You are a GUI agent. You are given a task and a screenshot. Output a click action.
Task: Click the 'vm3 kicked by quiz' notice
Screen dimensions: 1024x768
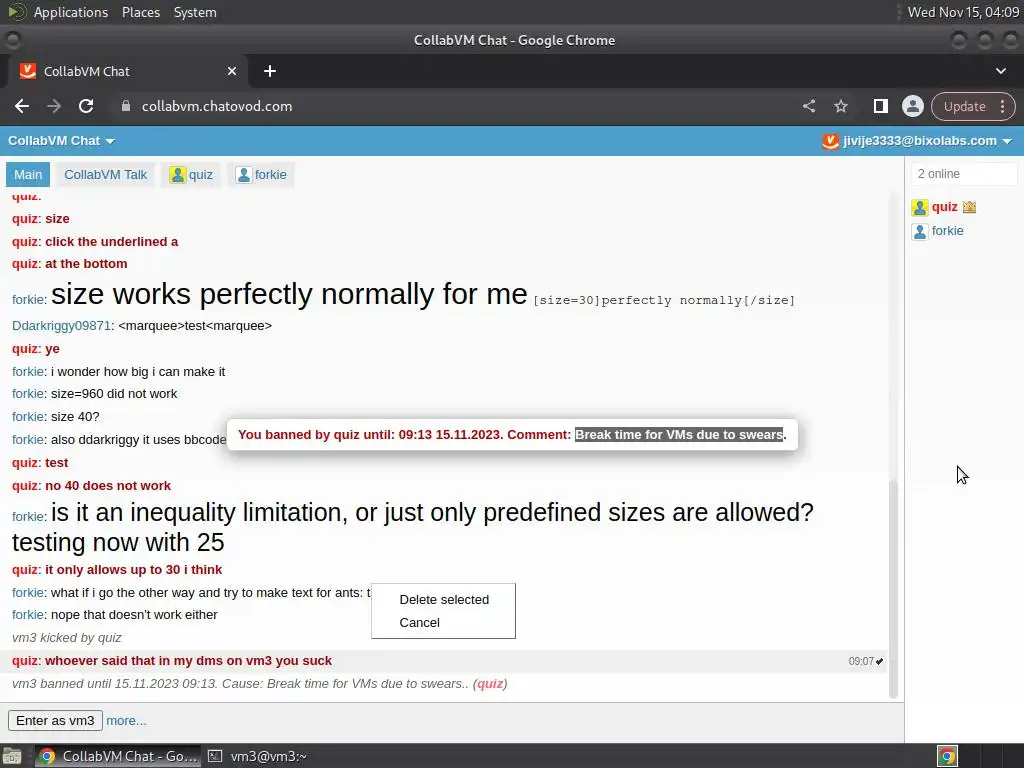(67, 637)
